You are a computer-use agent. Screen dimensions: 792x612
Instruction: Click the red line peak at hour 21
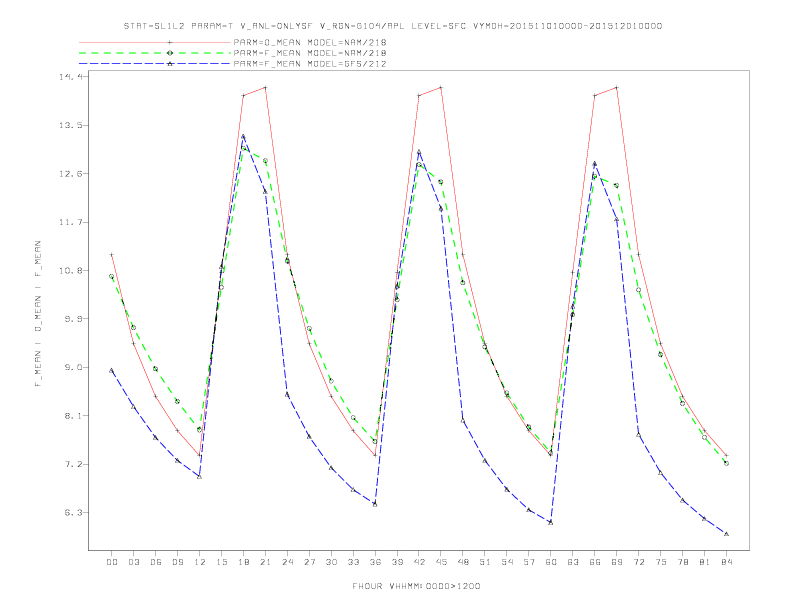[265, 87]
